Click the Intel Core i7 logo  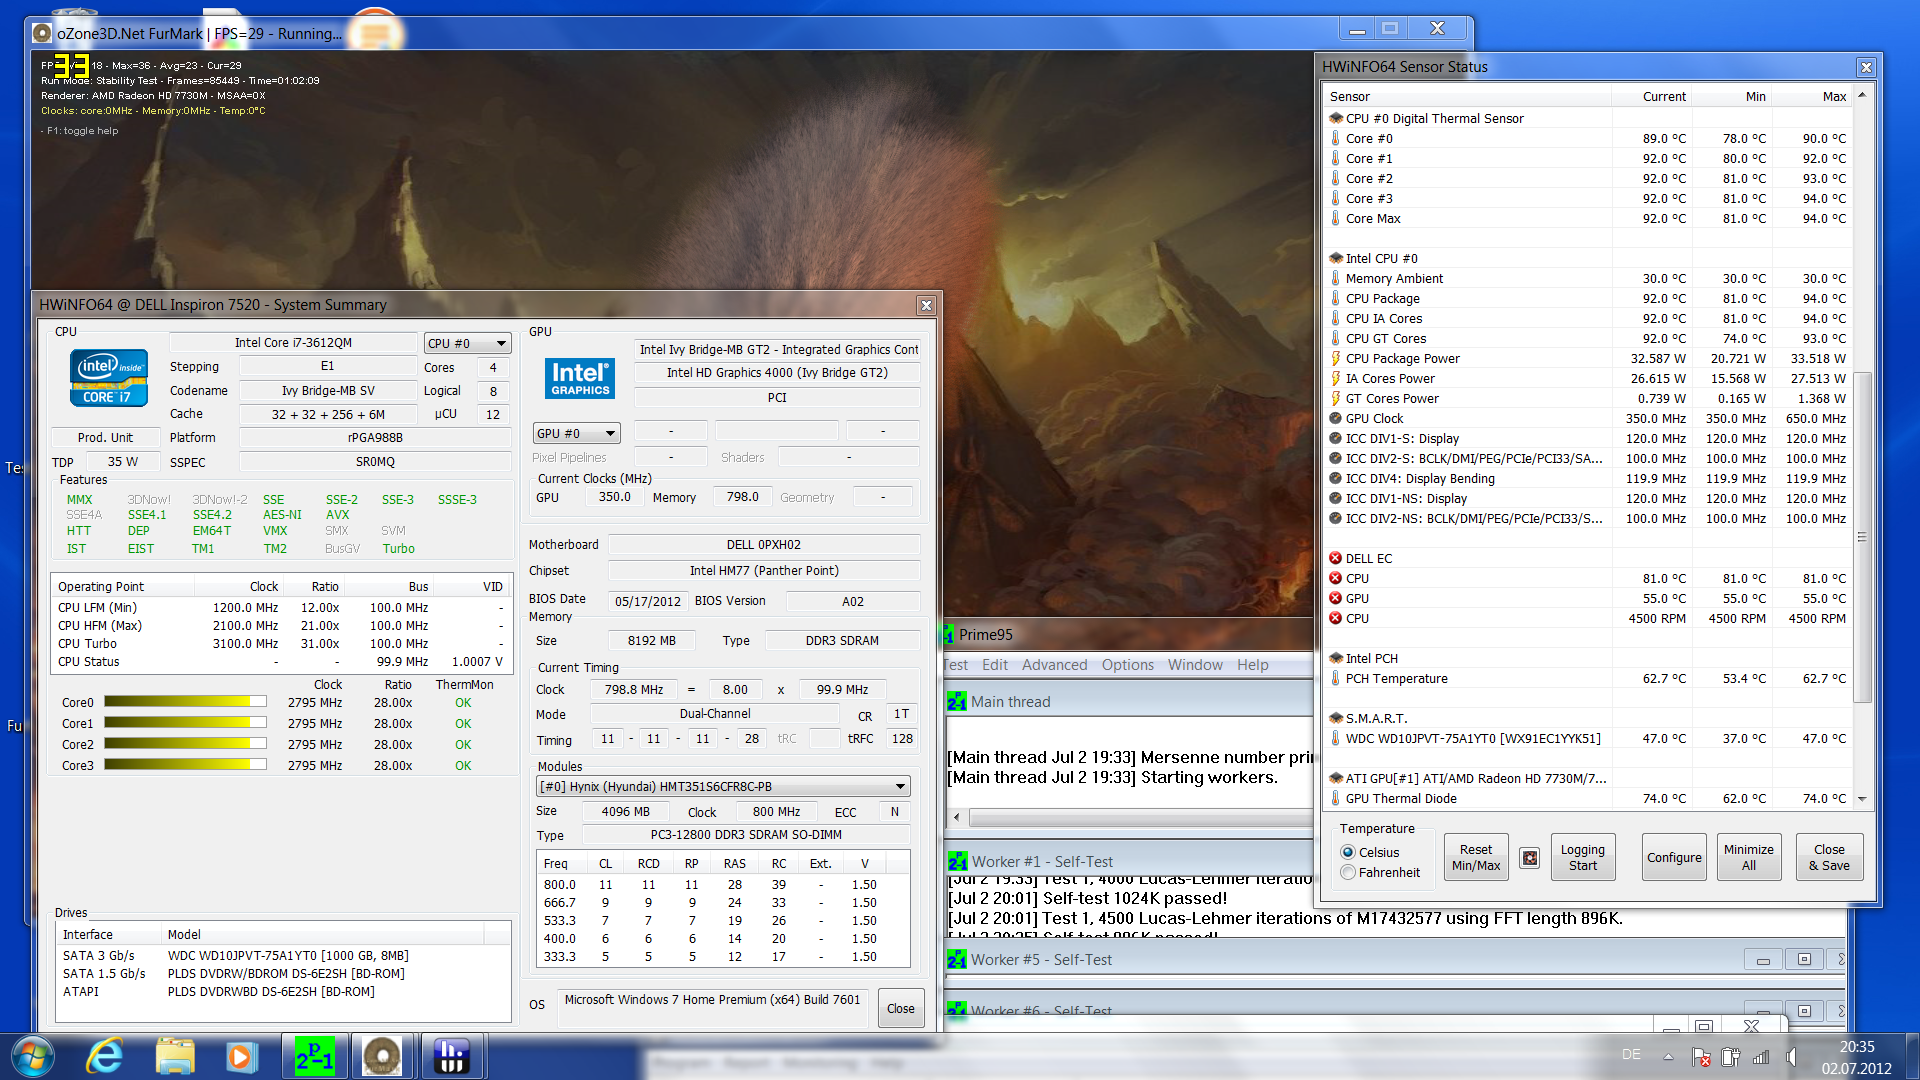tap(109, 377)
